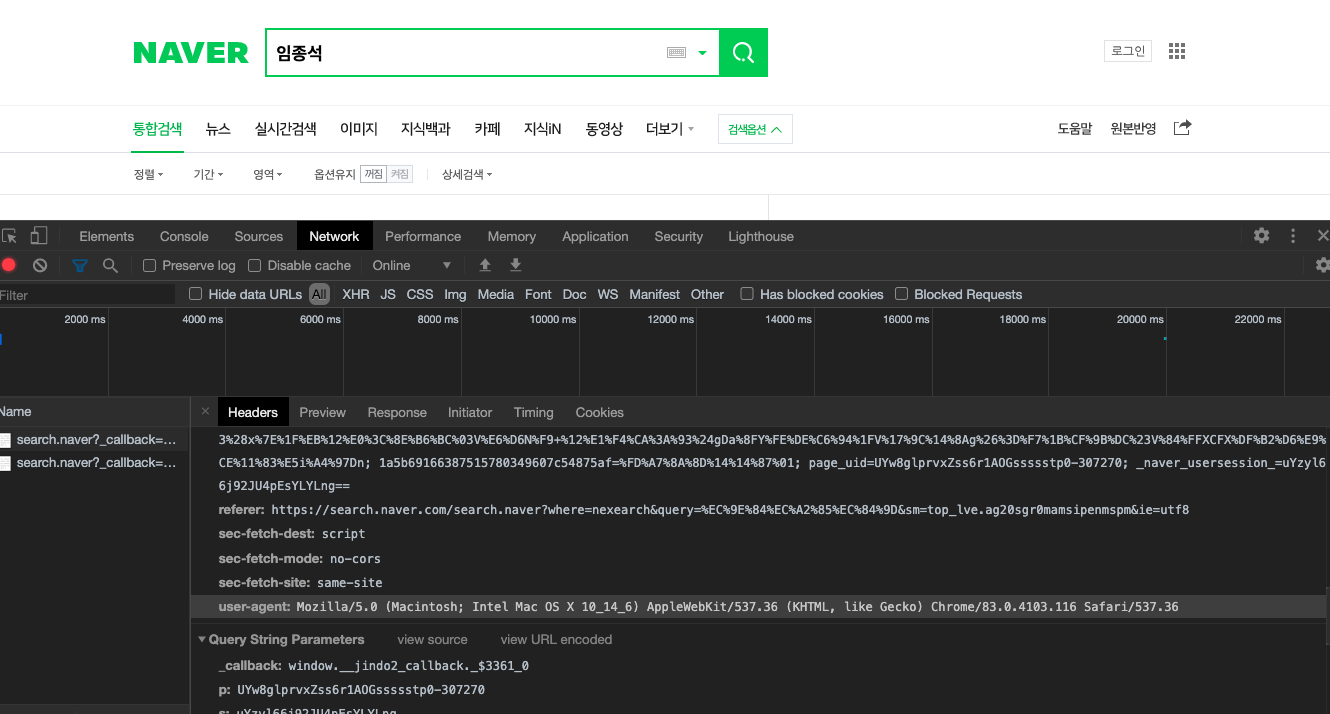The width and height of the screenshot is (1330, 714).
Task: Check Has blocked cookies
Action: pyautogui.click(x=747, y=294)
